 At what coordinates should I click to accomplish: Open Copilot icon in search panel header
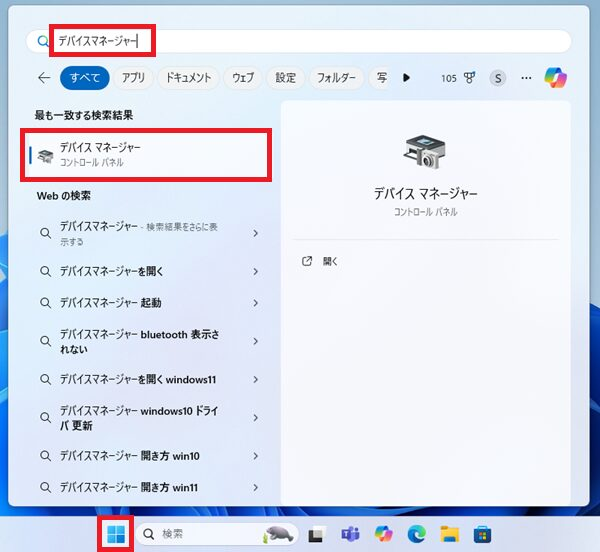coord(556,78)
